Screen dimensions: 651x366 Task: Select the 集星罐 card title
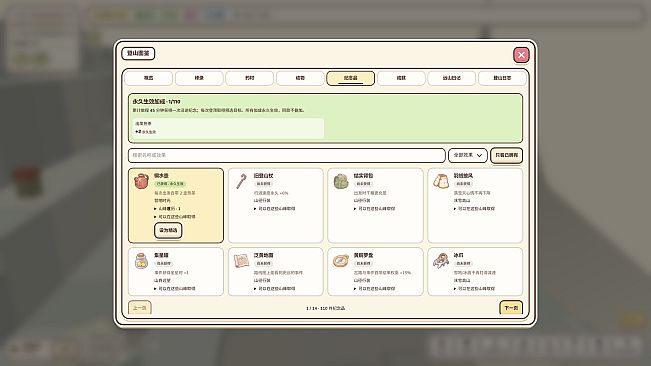162,255
